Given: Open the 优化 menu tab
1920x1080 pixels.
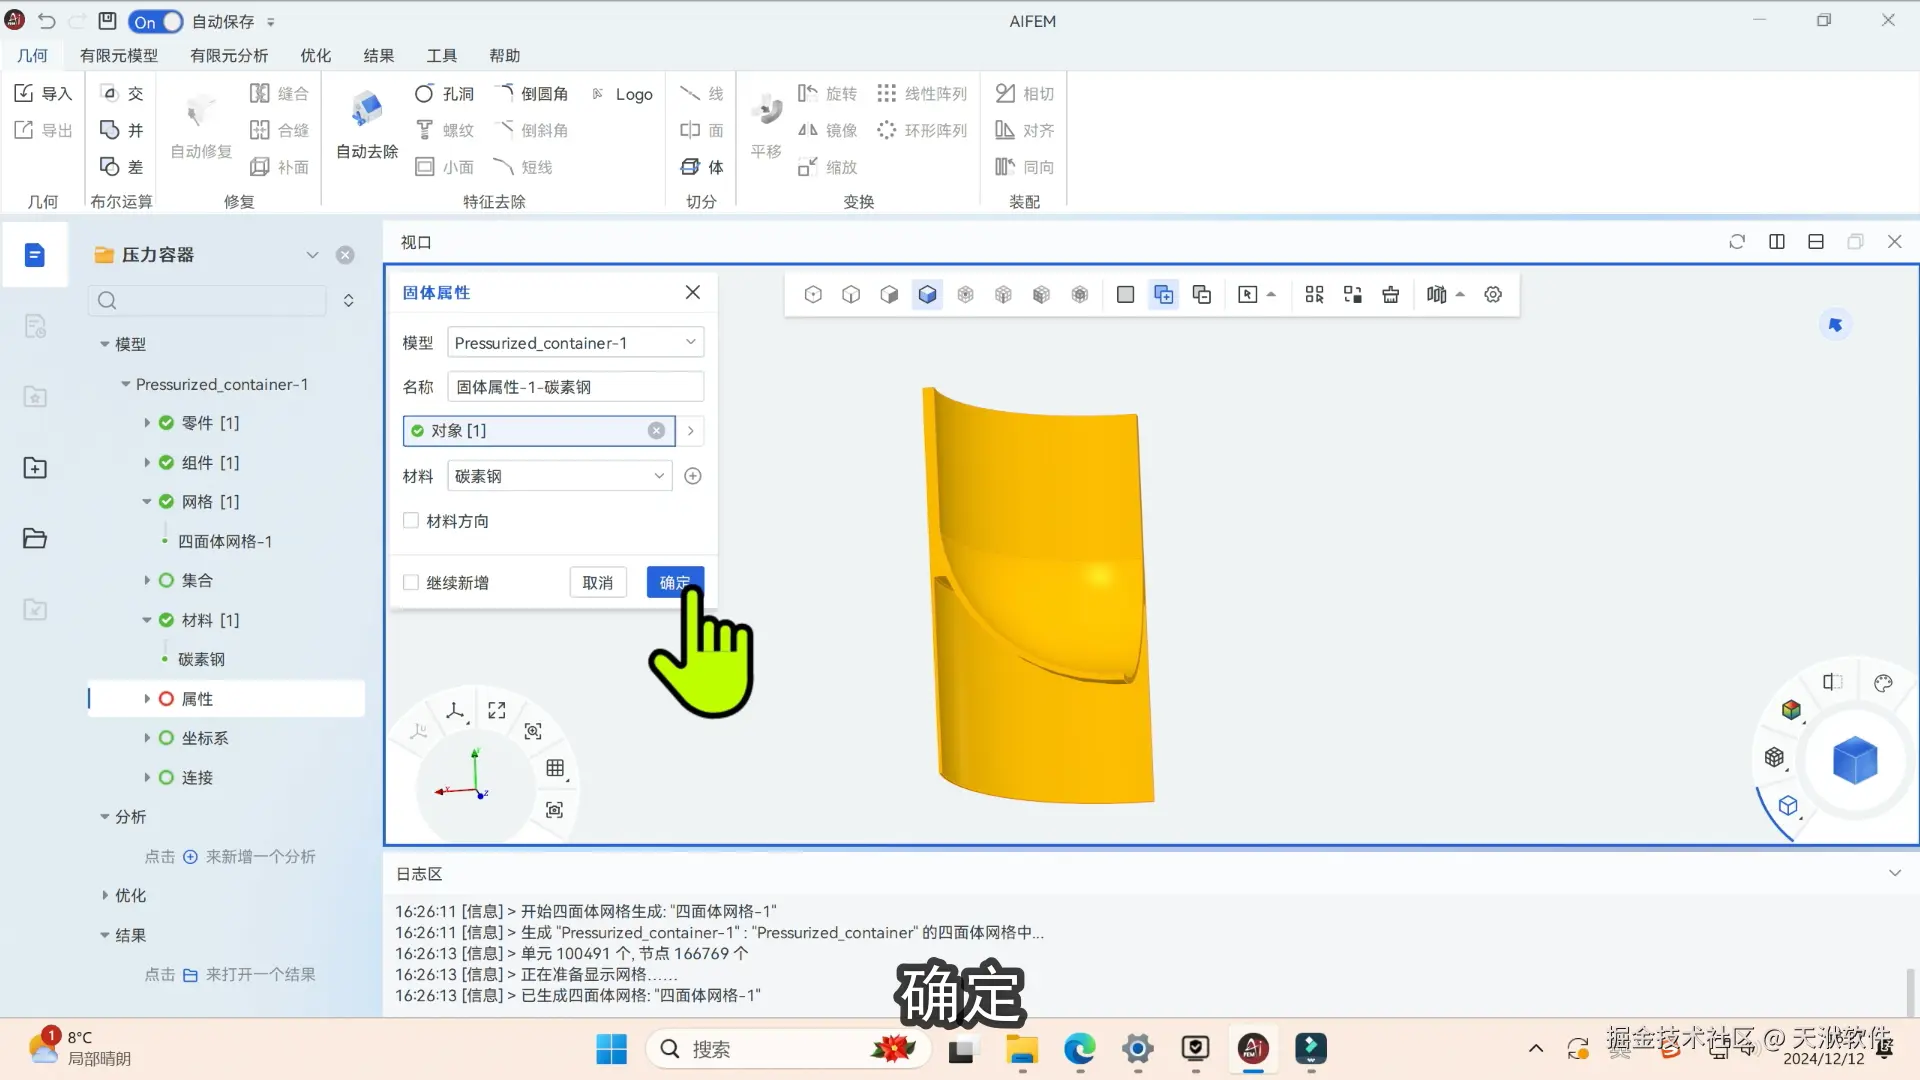Looking at the screenshot, I should pyautogui.click(x=315, y=55).
